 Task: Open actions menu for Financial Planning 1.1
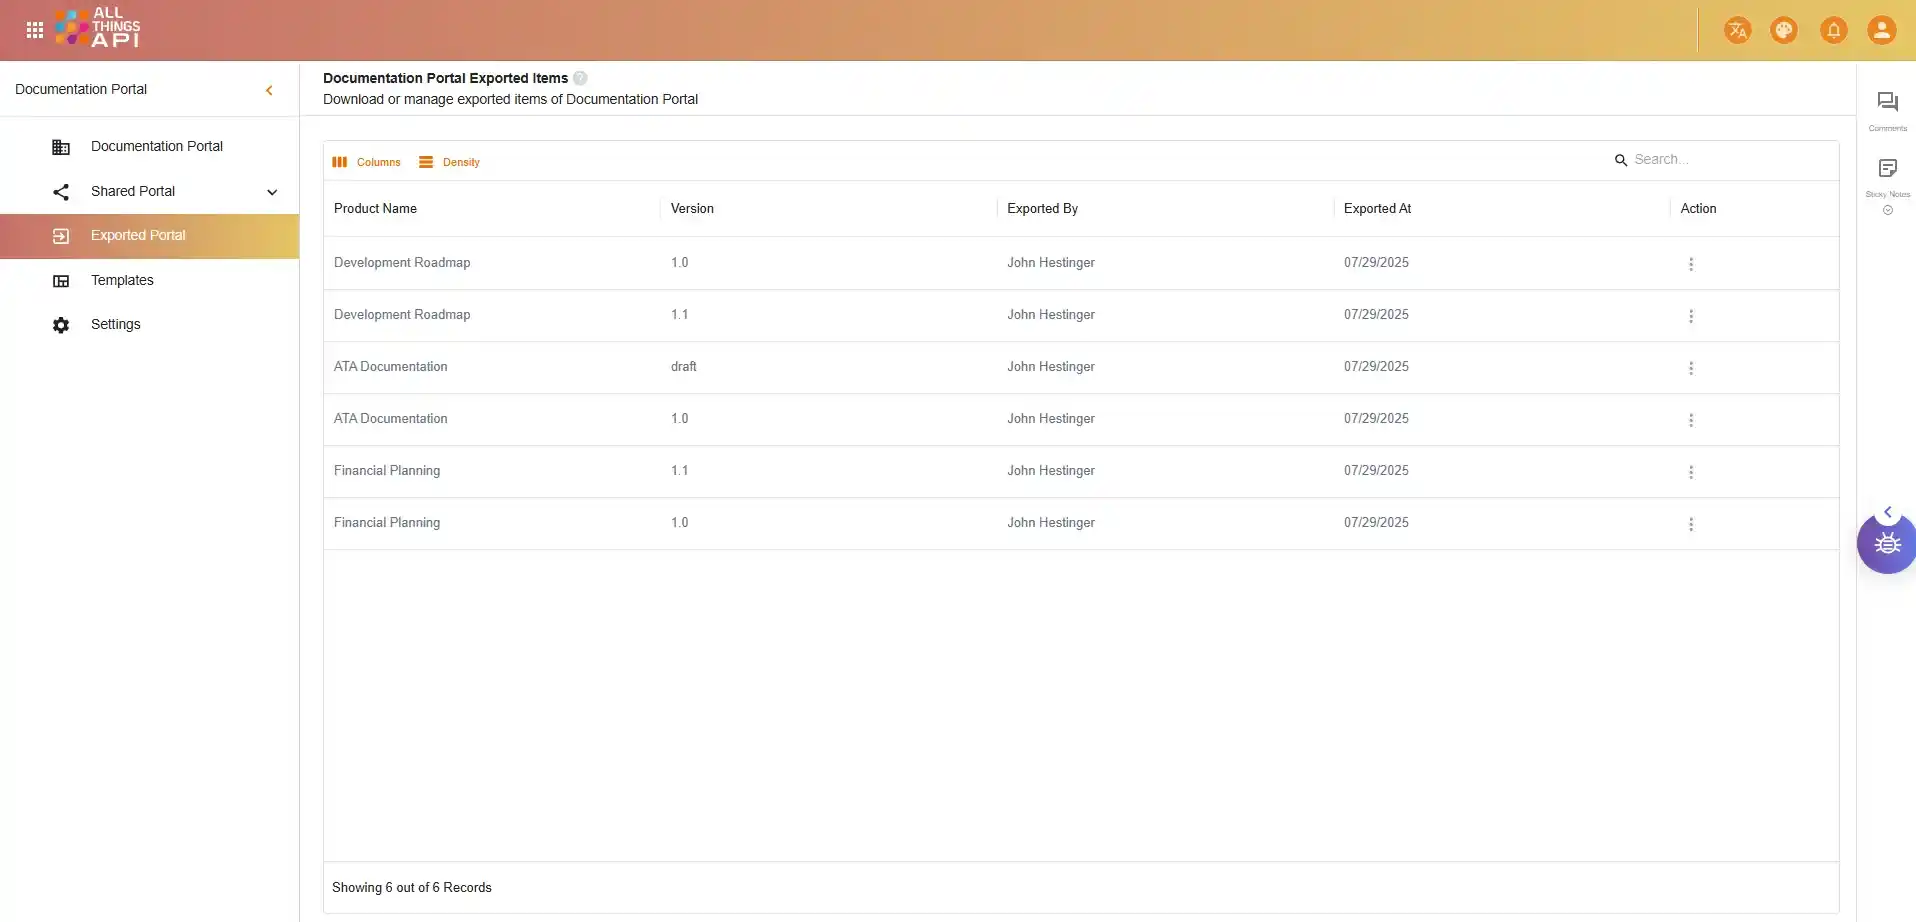point(1690,472)
